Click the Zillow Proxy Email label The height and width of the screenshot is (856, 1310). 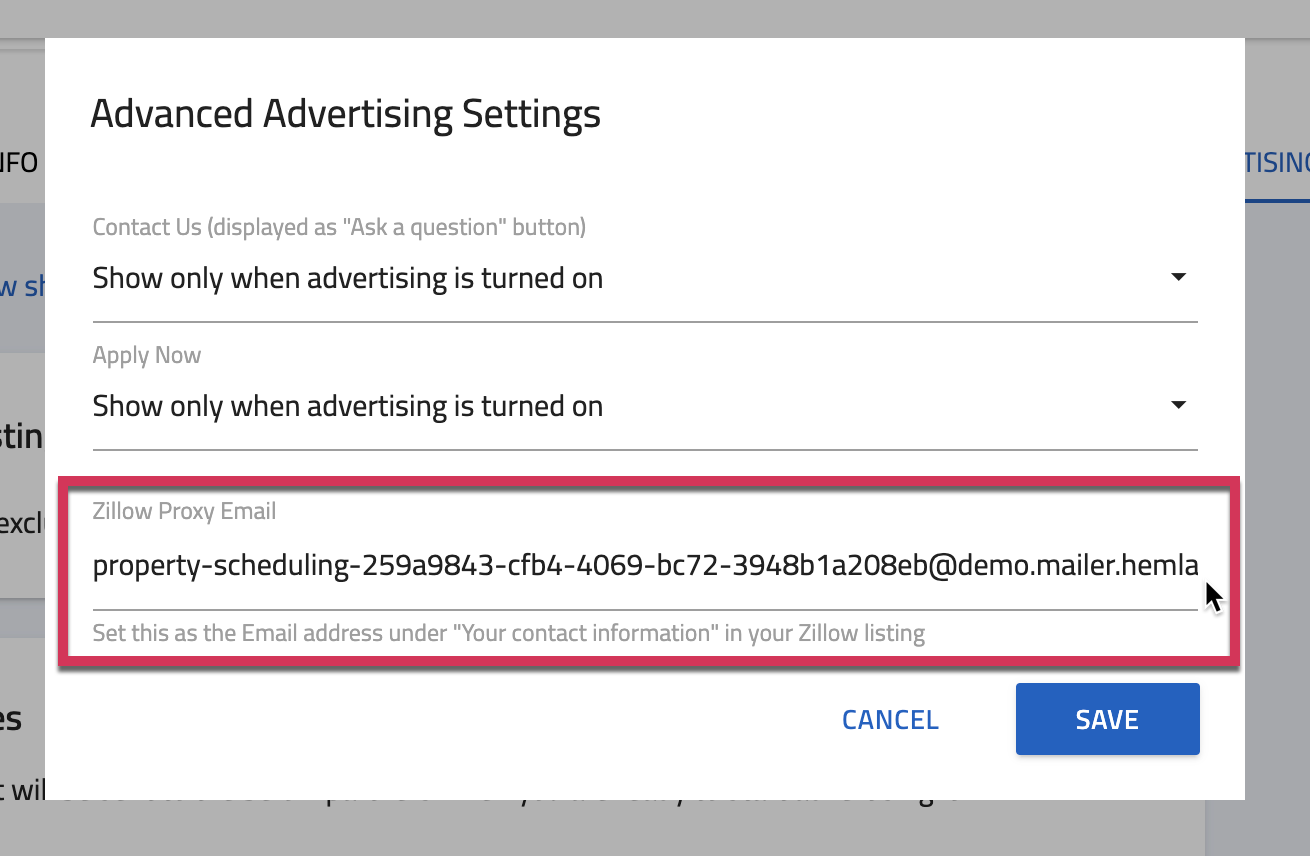(184, 511)
